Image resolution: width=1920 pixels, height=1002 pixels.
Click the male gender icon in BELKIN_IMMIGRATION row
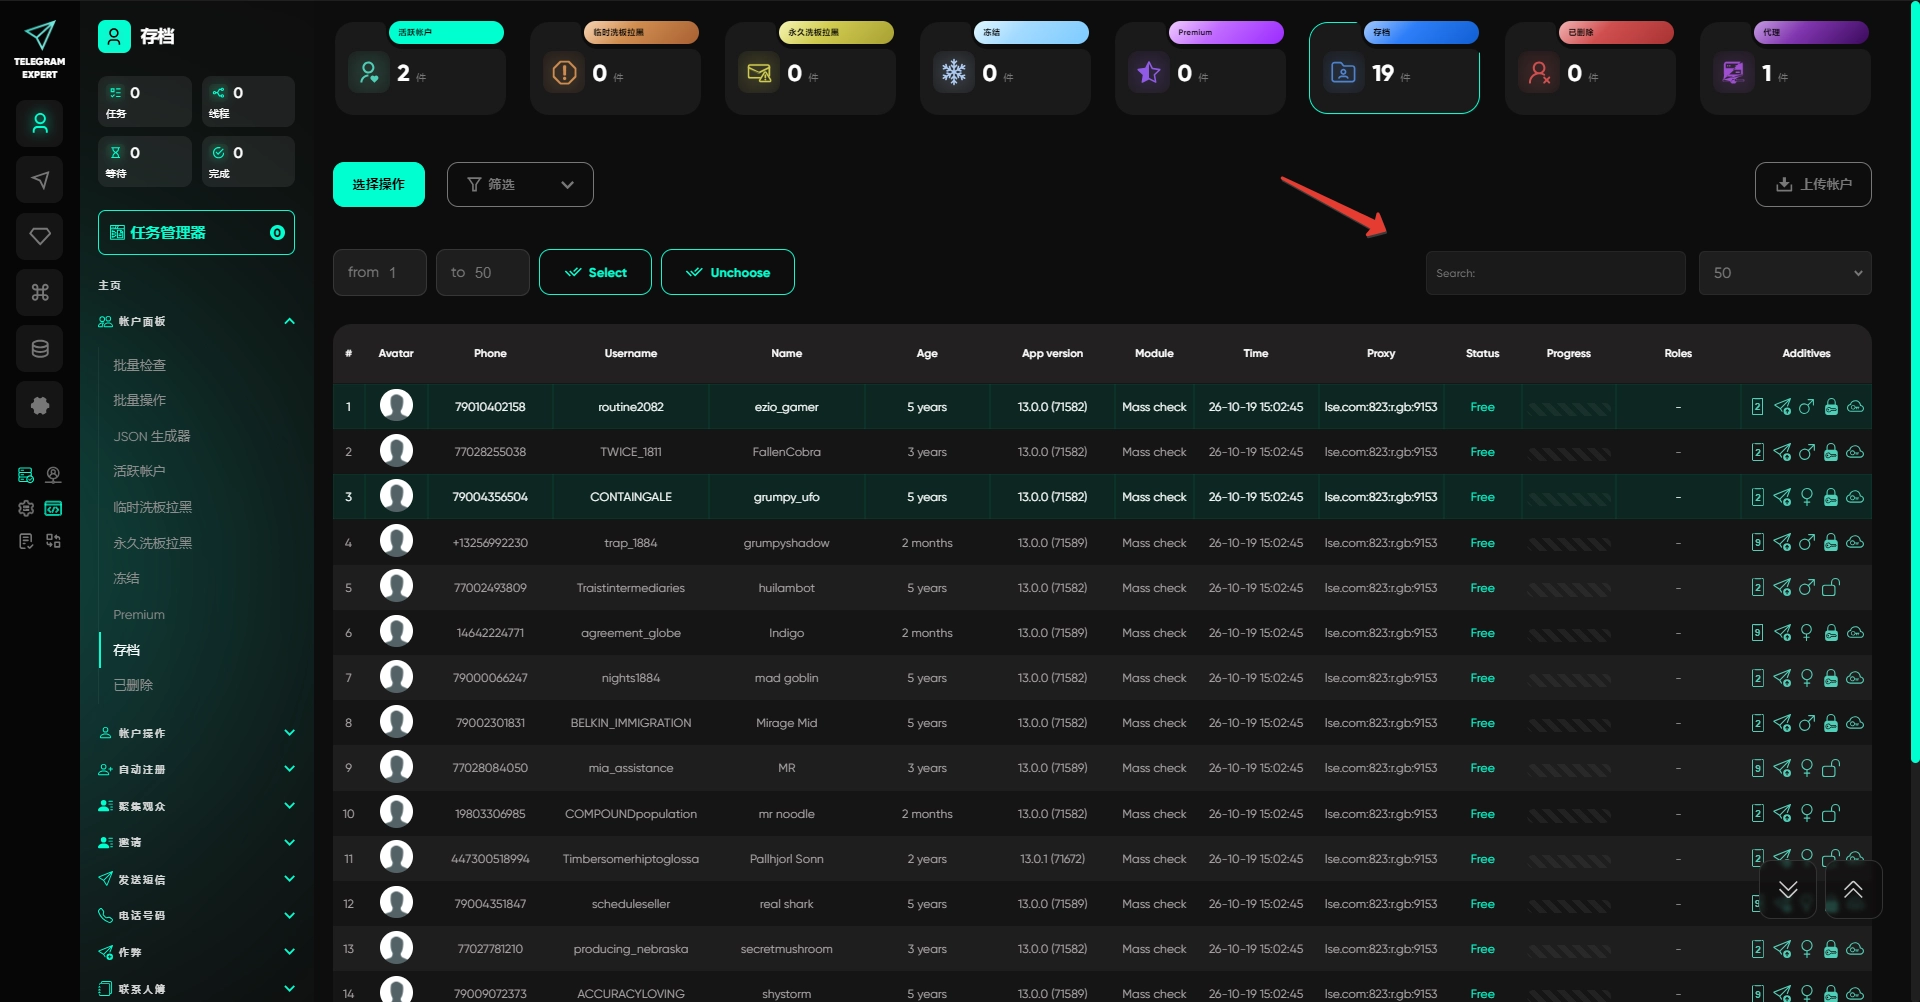tap(1807, 723)
